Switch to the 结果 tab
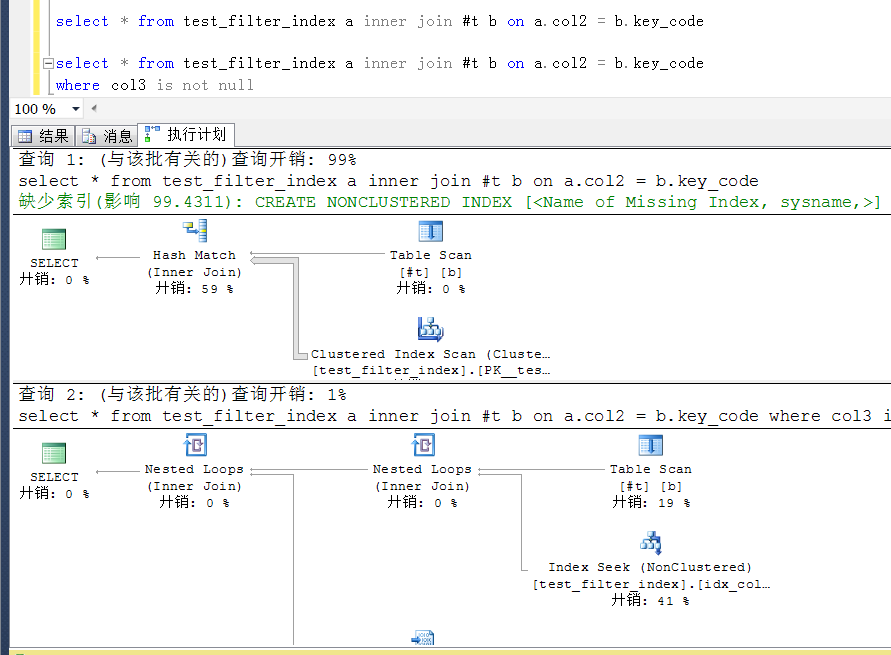The image size is (891, 655). pyautogui.click(x=43, y=136)
